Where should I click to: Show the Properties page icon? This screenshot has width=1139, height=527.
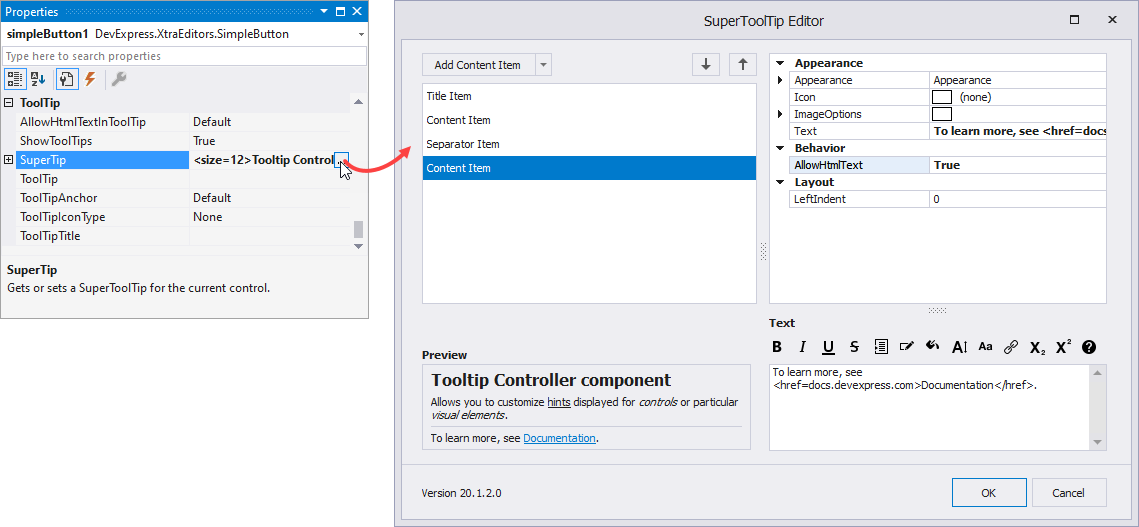(x=67, y=79)
